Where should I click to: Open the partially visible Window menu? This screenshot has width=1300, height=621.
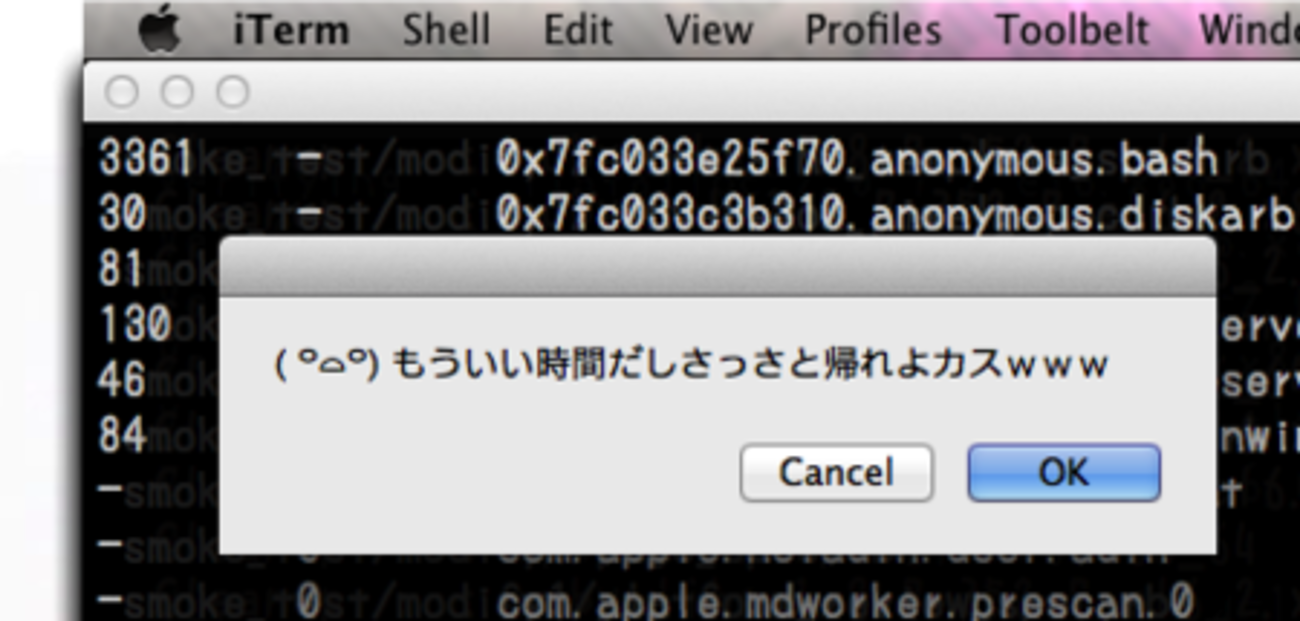(x=1249, y=30)
